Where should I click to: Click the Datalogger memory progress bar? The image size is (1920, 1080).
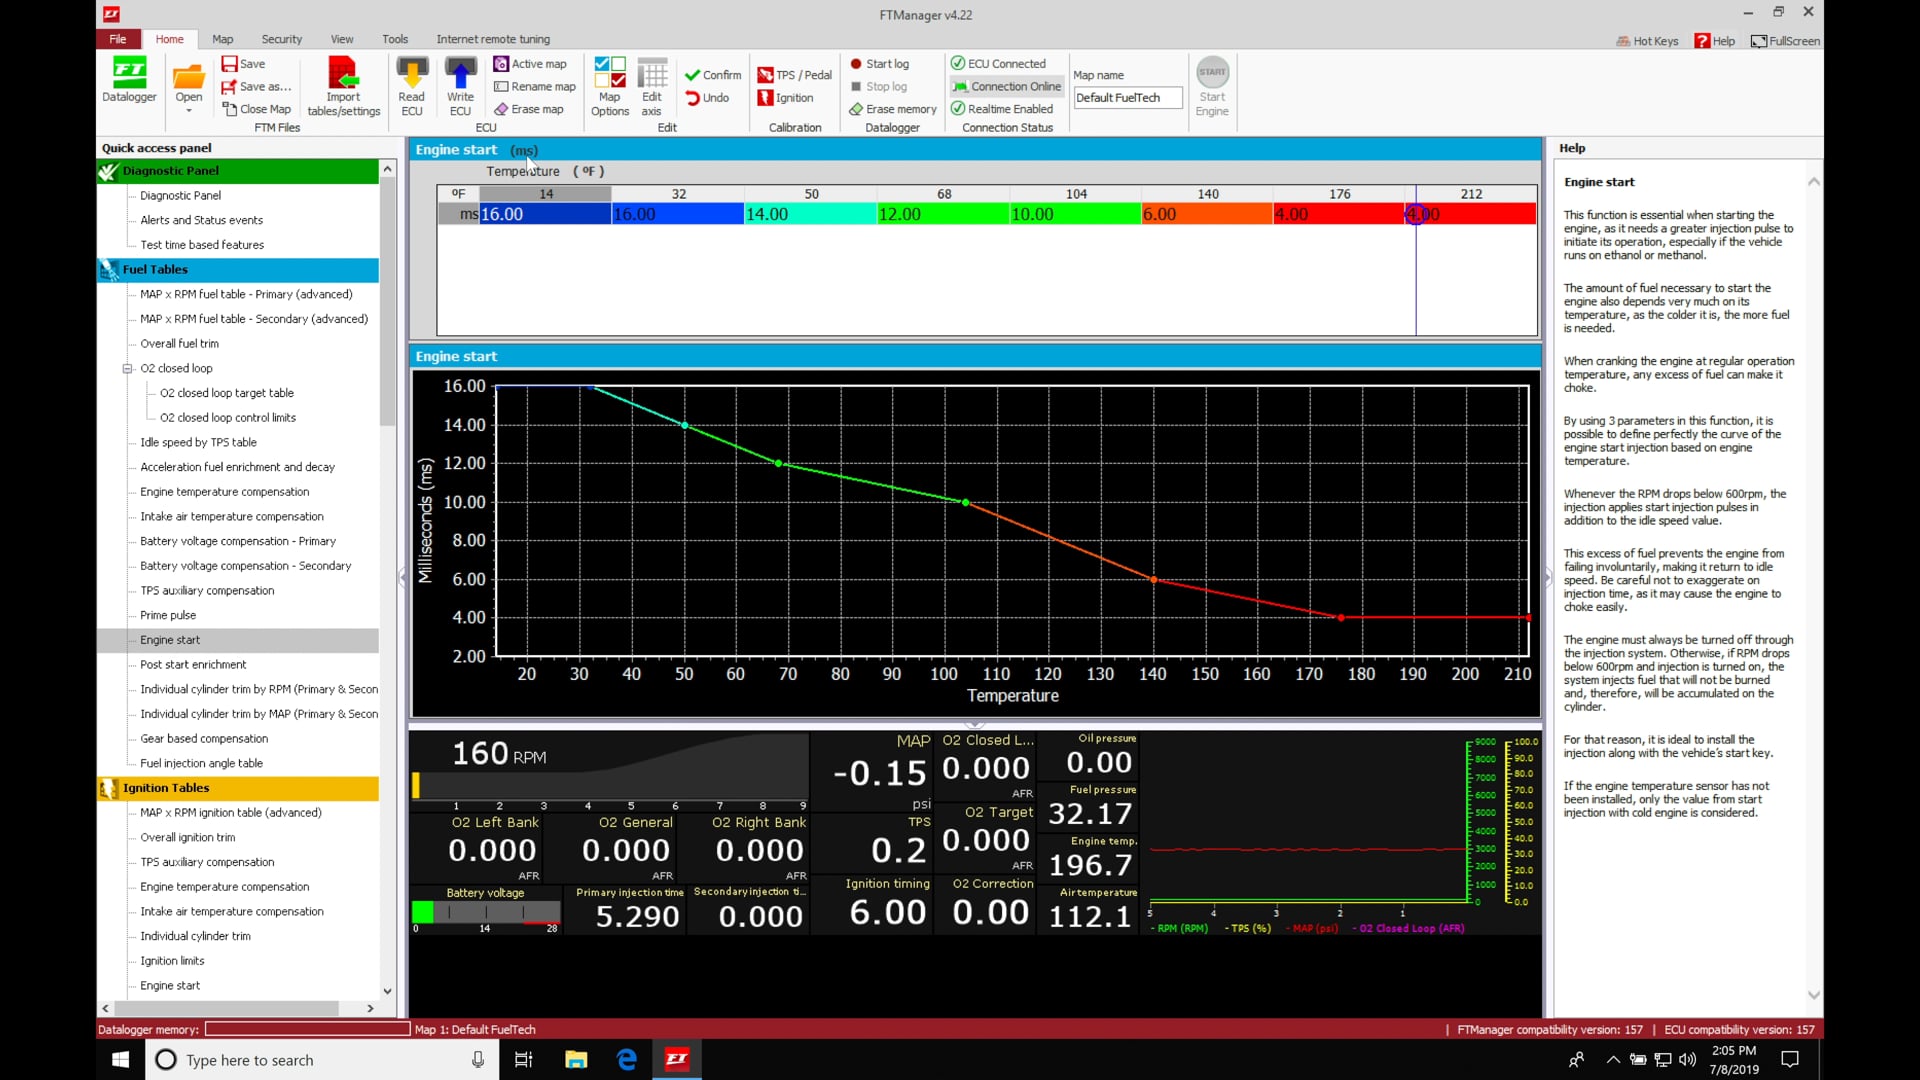tap(305, 1029)
